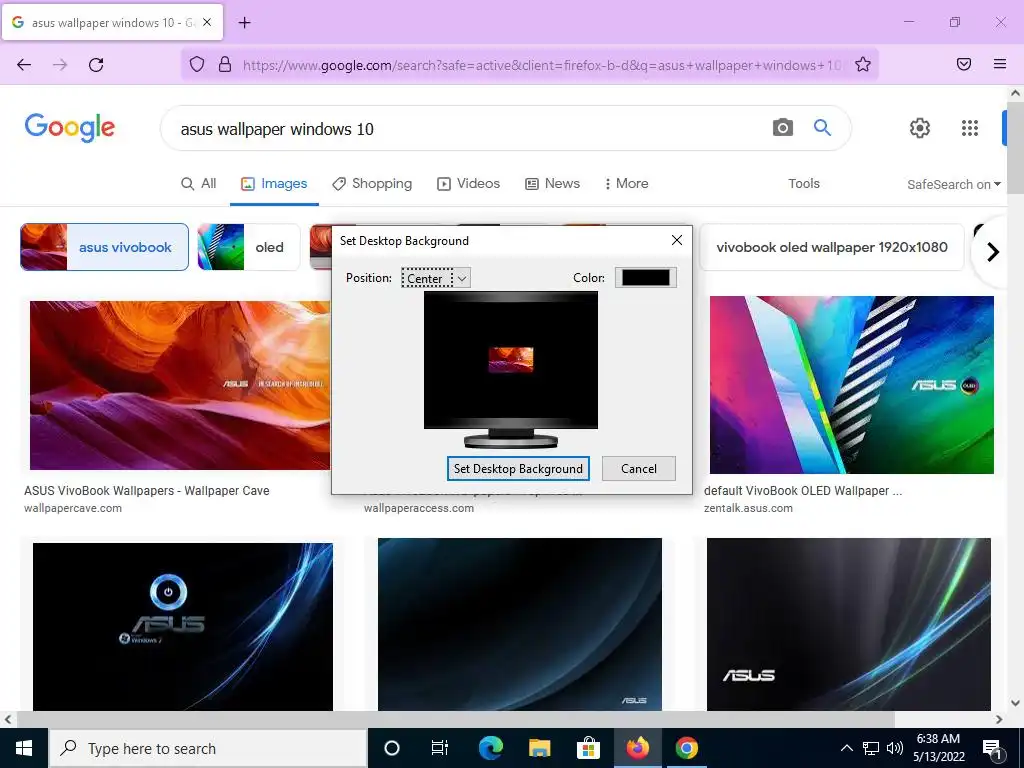
Task: Open ASUS VivoBook Wallpapers - Wallpaper Cave link
Action: (147, 490)
